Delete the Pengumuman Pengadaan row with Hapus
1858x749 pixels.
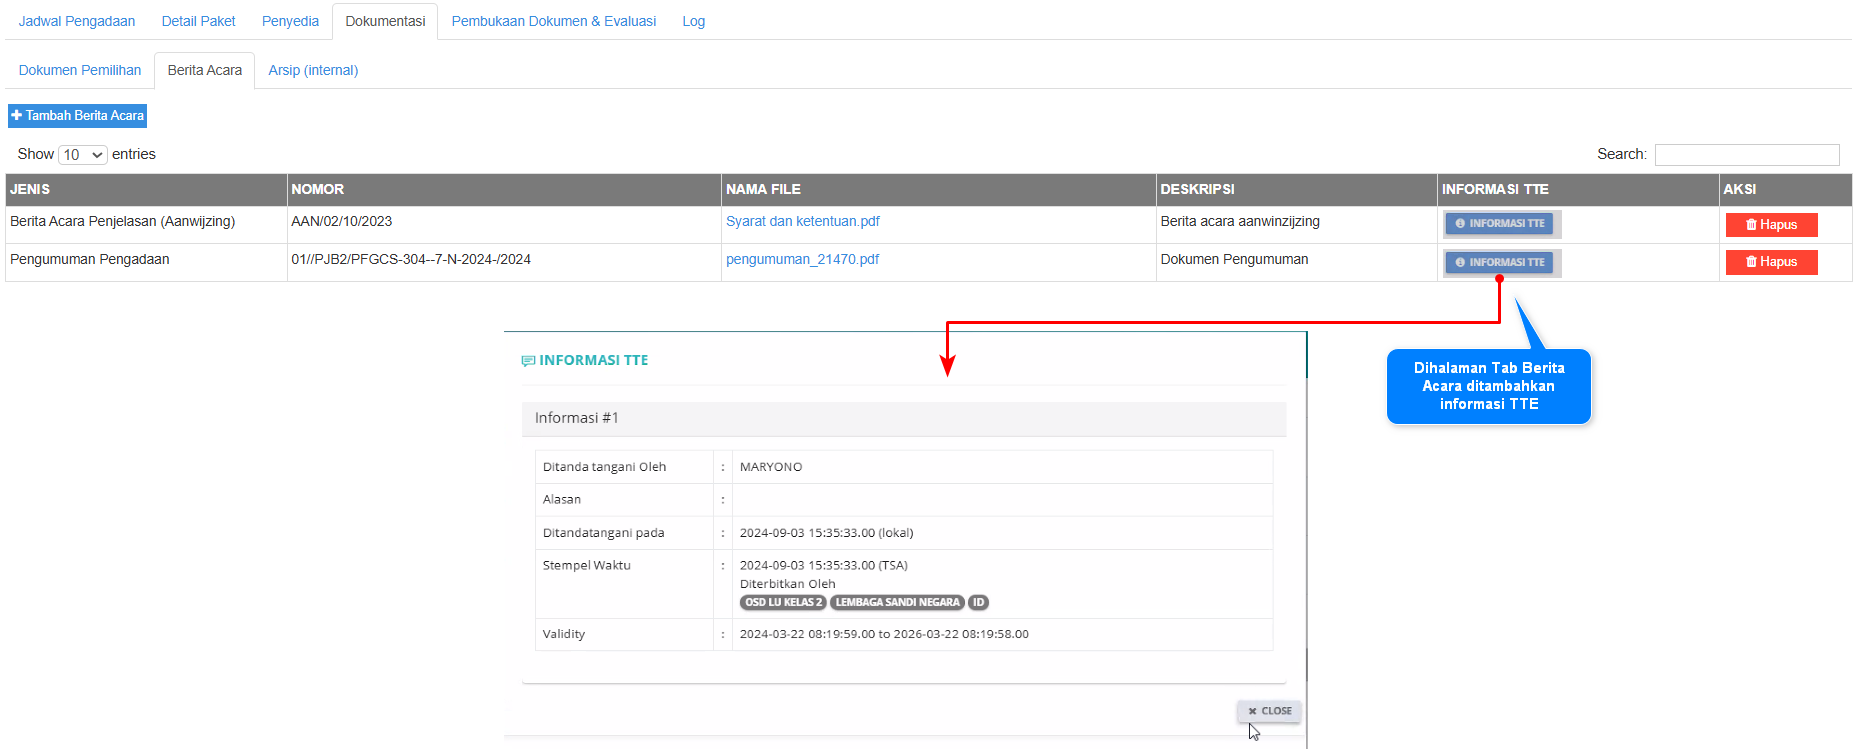pos(1771,262)
